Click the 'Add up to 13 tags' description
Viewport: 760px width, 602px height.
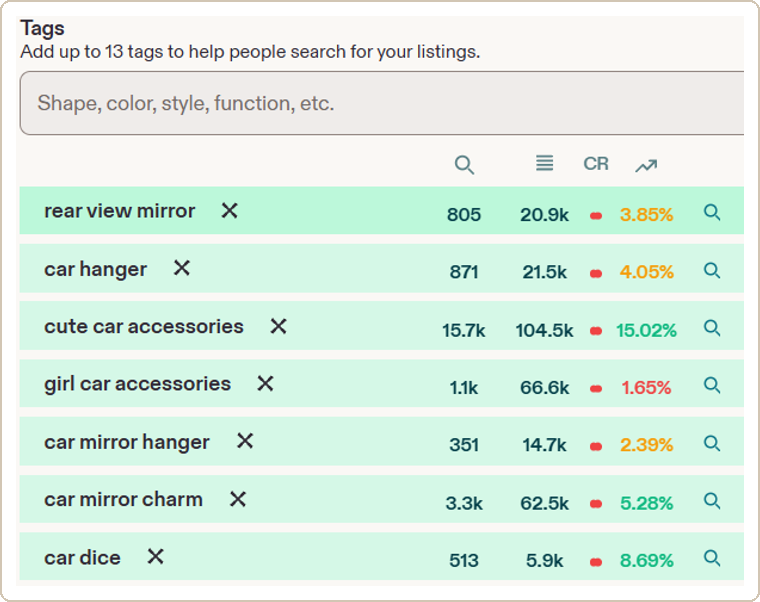tap(250, 52)
